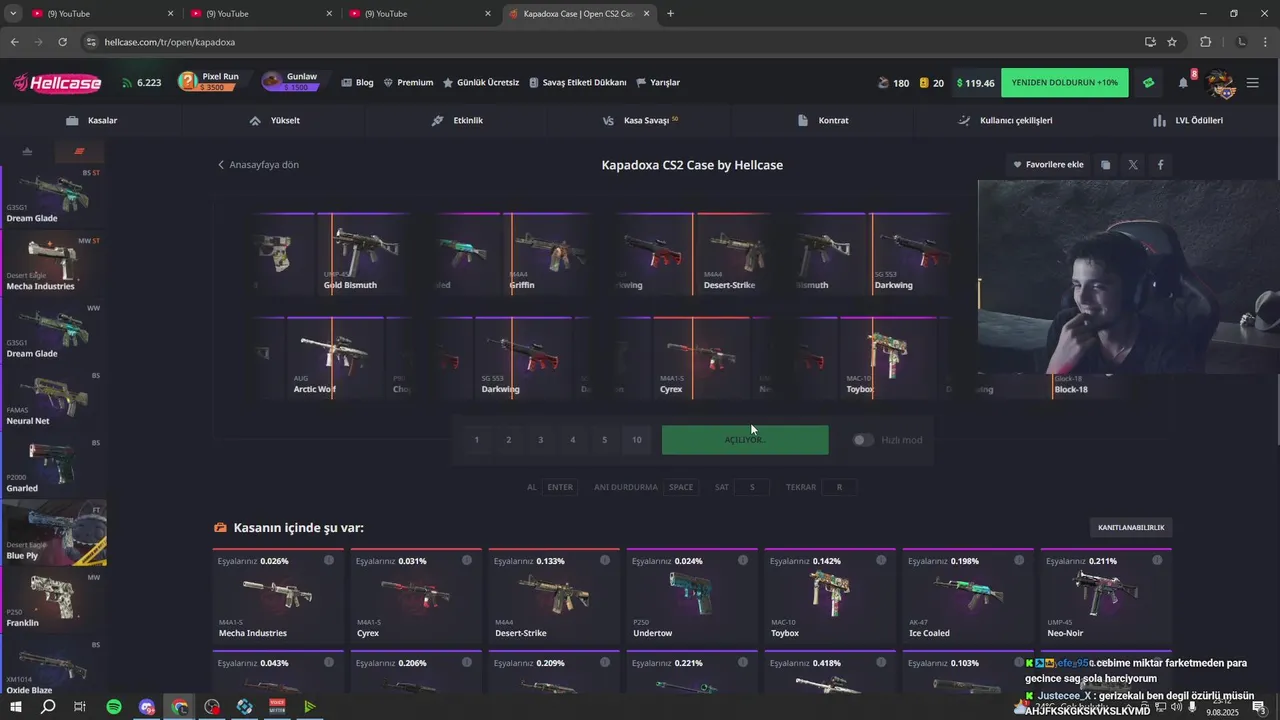Image resolution: width=1280 pixels, height=720 pixels.
Task: Open the notifications bell
Action: click(1184, 83)
